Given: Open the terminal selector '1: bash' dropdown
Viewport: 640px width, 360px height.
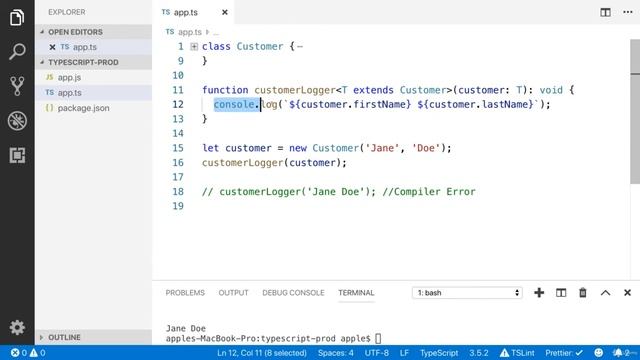Looking at the screenshot, I should [467, 293].
